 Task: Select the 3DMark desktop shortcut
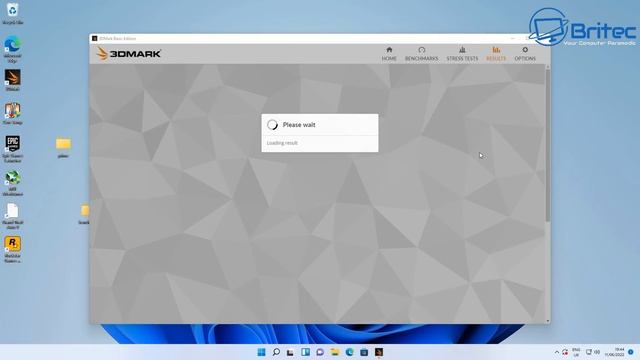tap(13, 80)
